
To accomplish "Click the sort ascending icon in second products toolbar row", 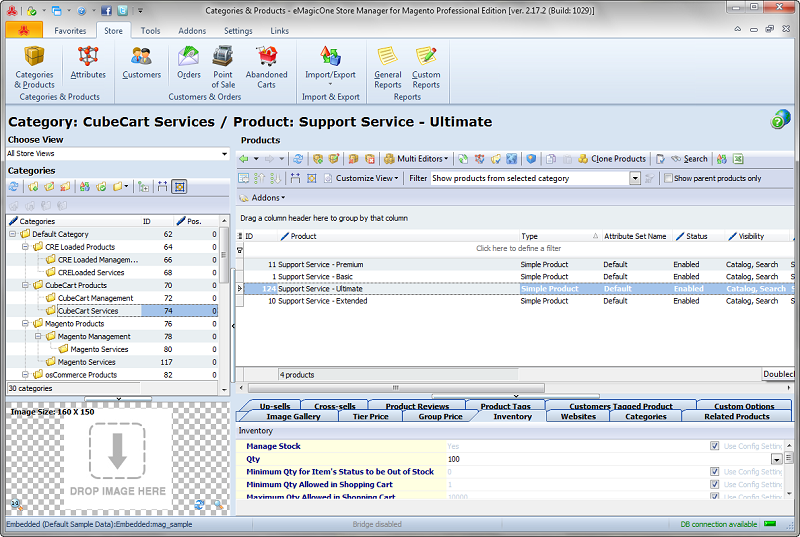I will (260, 178).
